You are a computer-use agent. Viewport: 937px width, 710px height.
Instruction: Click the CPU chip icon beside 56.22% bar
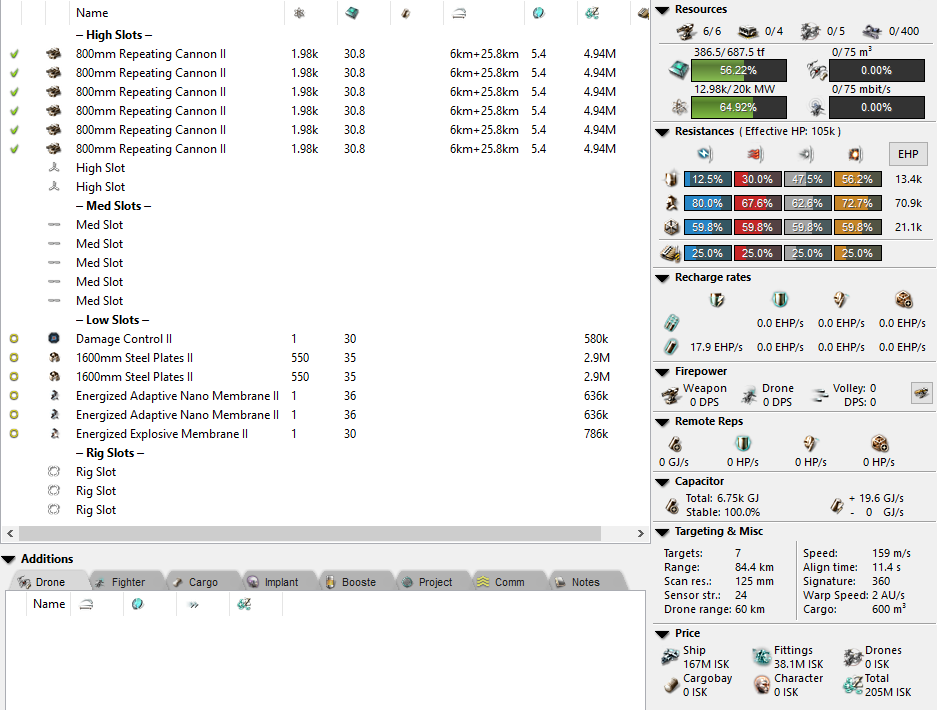click(679, 71)
